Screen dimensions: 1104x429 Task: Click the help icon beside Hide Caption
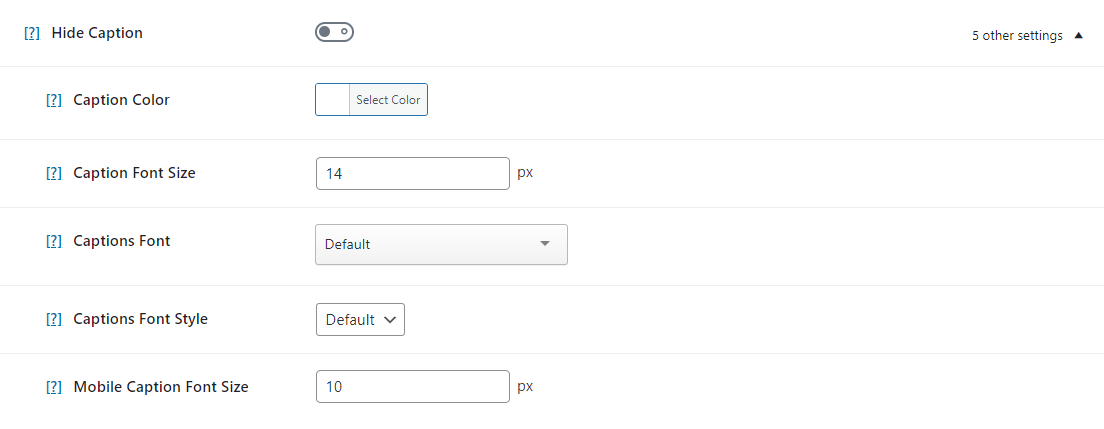[32, 33]
